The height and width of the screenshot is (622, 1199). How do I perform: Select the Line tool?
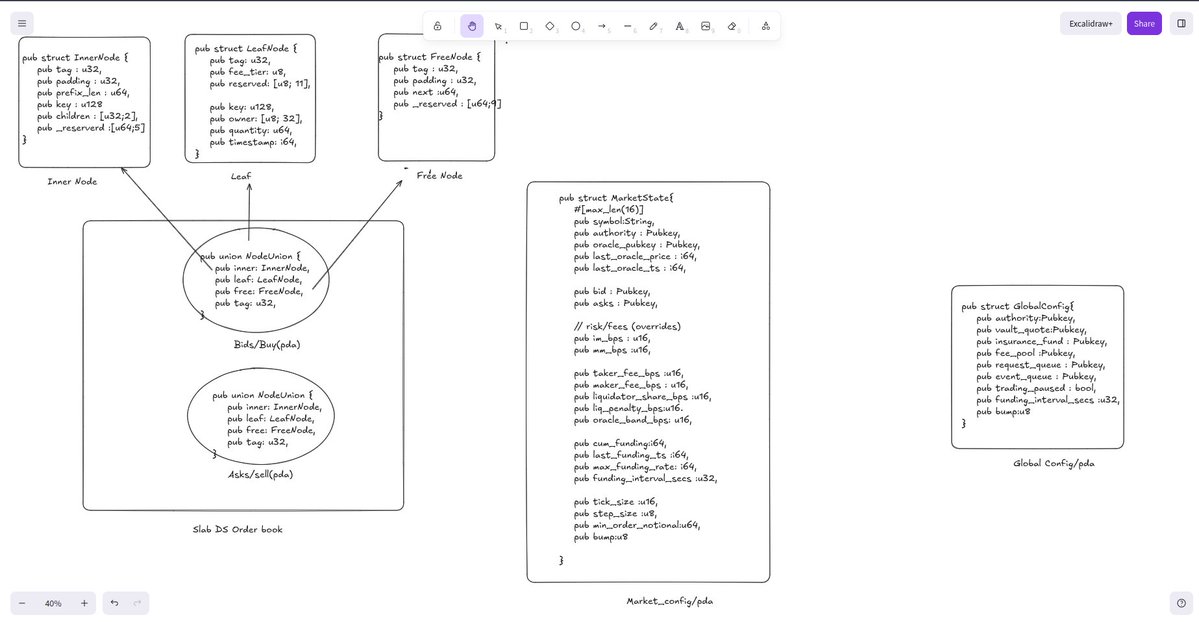(x=628, y=26)
